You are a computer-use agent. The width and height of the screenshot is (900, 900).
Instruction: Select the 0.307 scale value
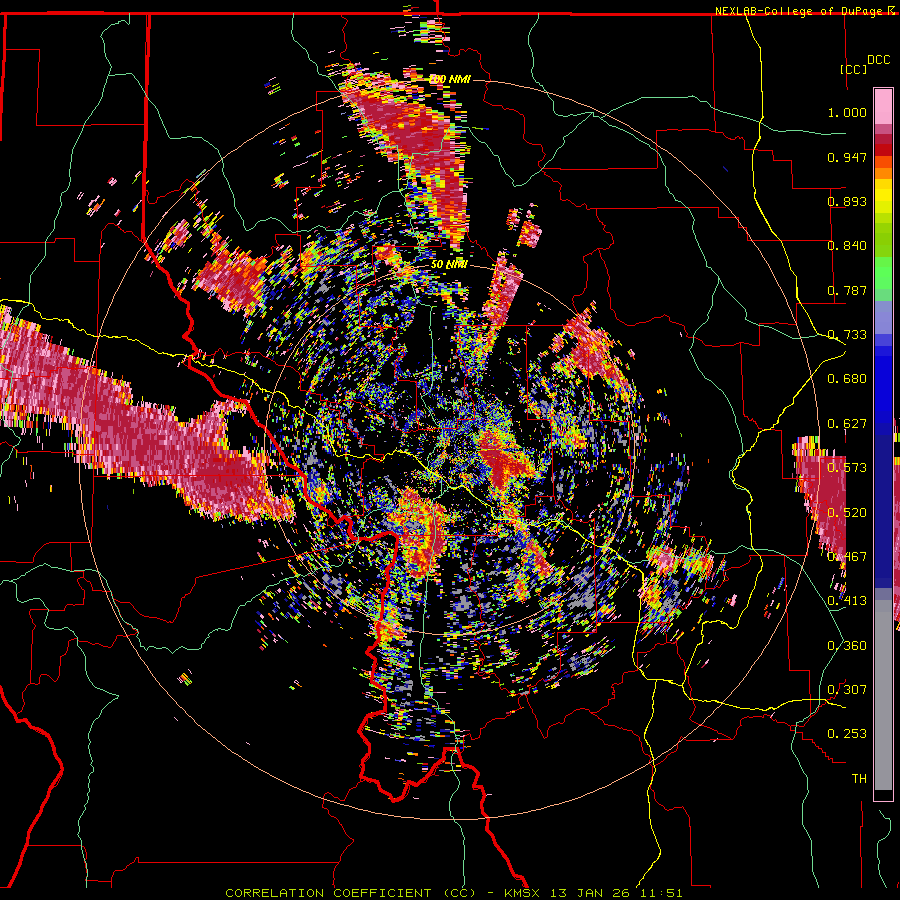click(847, 689)
